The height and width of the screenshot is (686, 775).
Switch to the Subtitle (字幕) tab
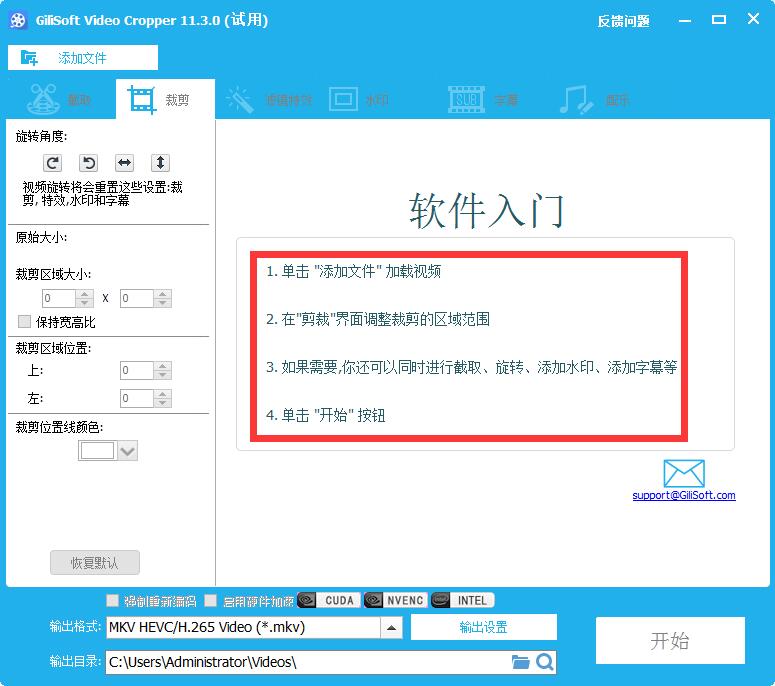pyautogui.click(x=484, y=100)
